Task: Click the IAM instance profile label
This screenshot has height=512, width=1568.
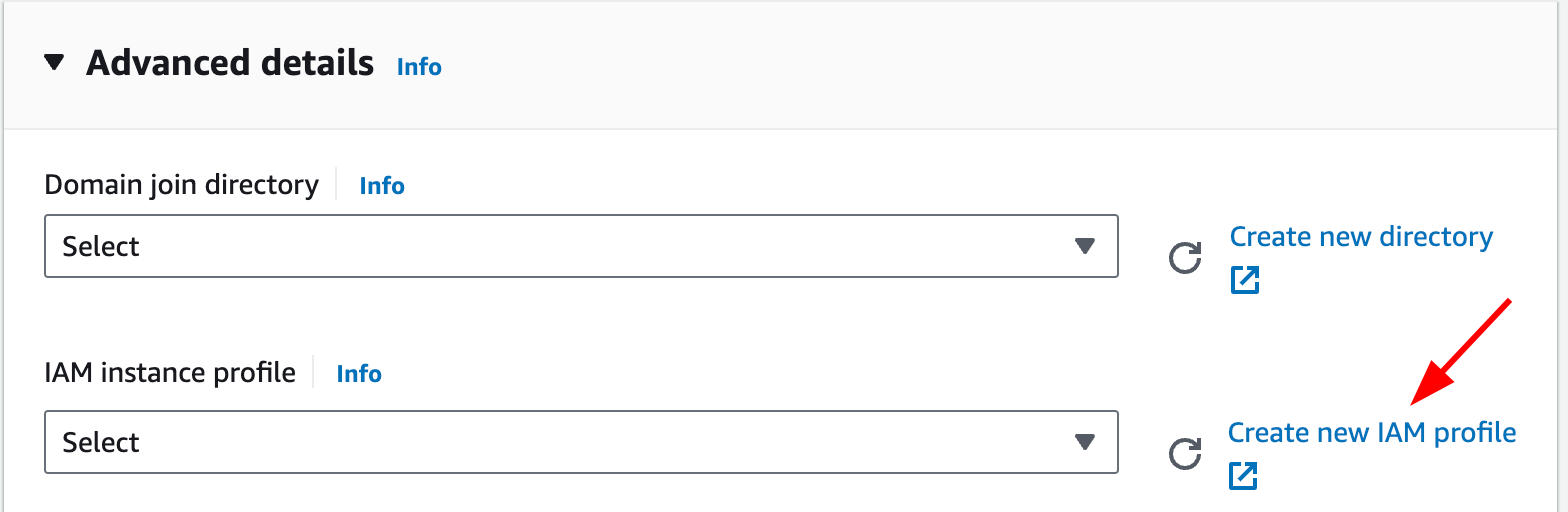Action: pyautogui.click(x=170, y=373)
